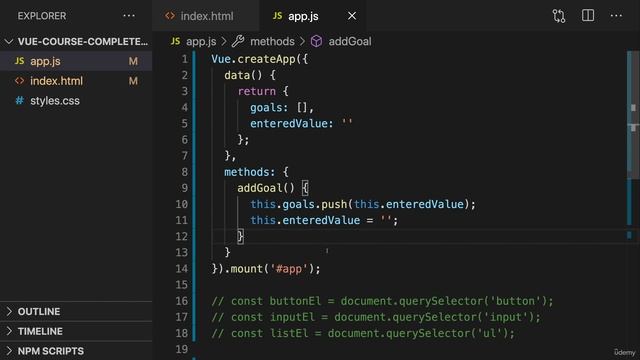
Task: Click push on line 10
Action: click(334, 204)
